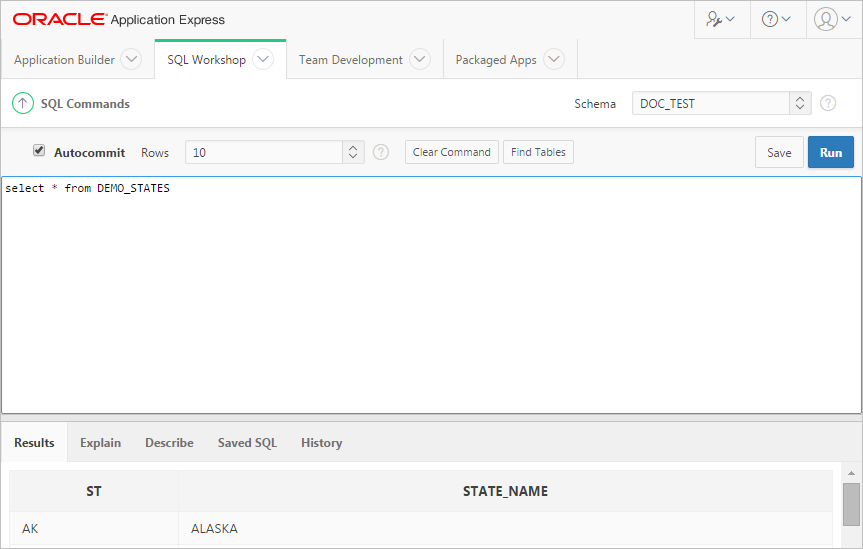Switch to the Explain tab
Image resolution: width=863 pixels, height=549 pixels.
point(100,443)
